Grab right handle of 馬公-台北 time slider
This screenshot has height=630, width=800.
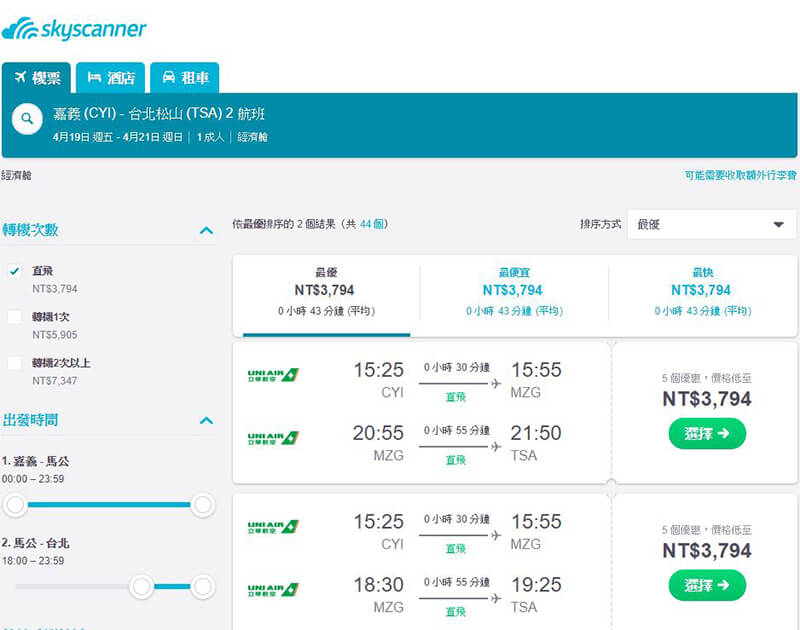pyautogui.click(x=203, y=587)
